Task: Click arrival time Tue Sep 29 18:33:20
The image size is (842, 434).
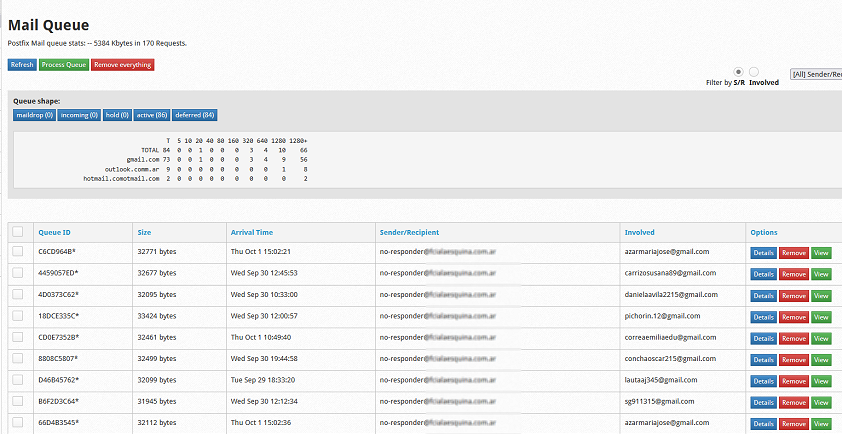Action: (263, 380)
